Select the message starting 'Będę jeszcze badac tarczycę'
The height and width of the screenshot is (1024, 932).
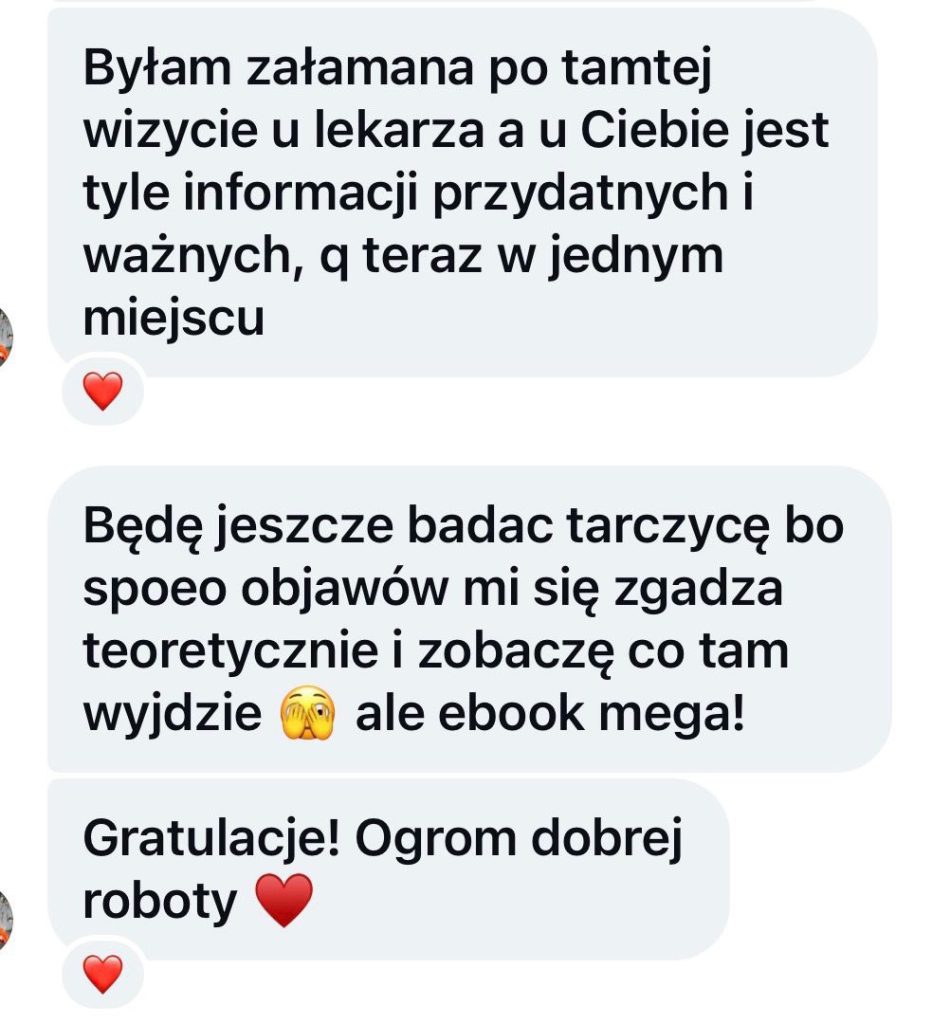(x=470, y=618)
